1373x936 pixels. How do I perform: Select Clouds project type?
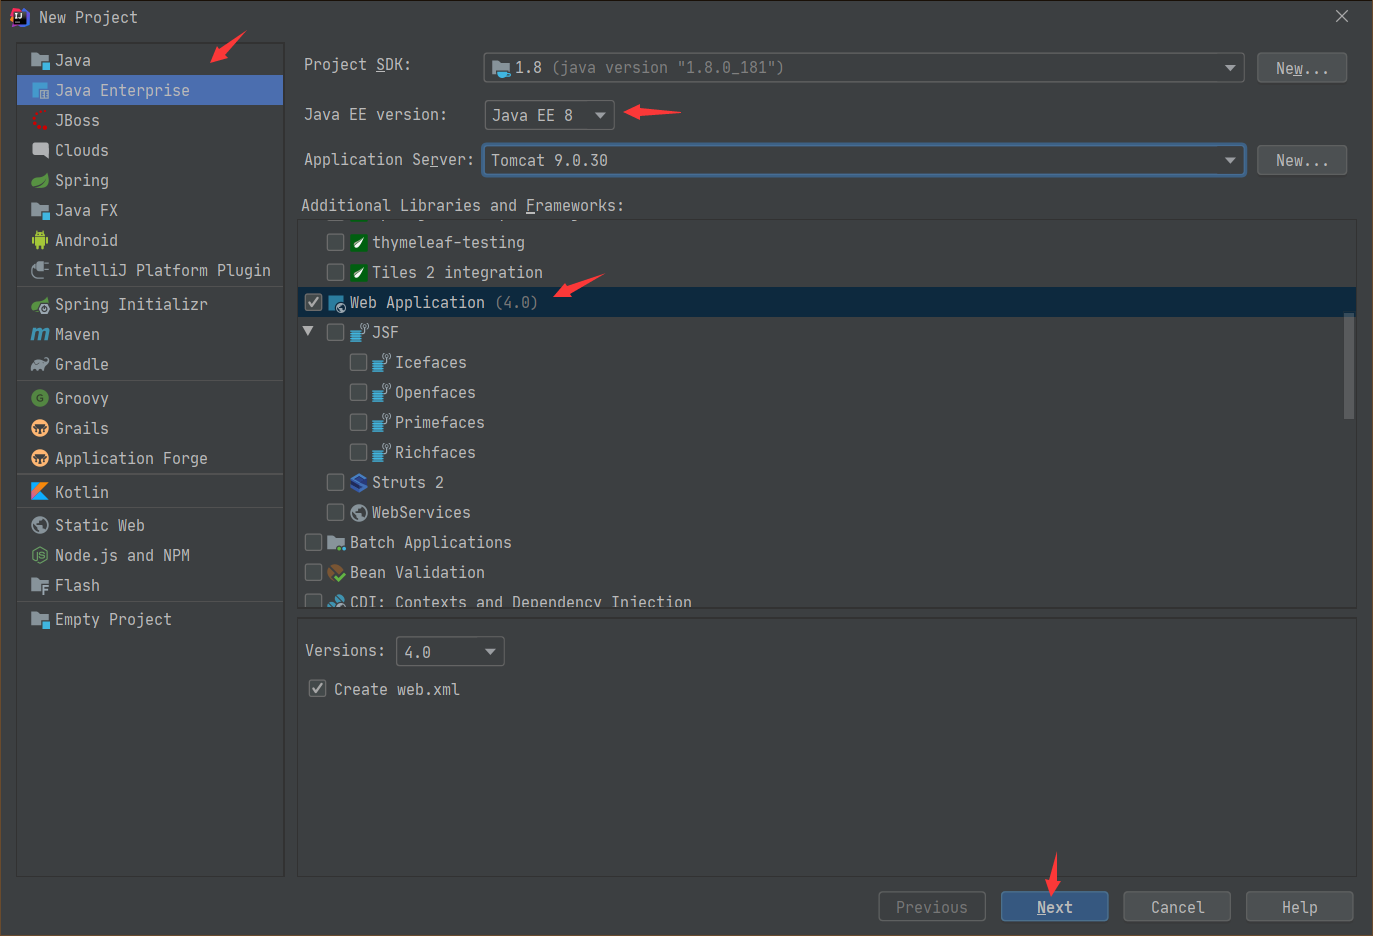click(150, 150)
